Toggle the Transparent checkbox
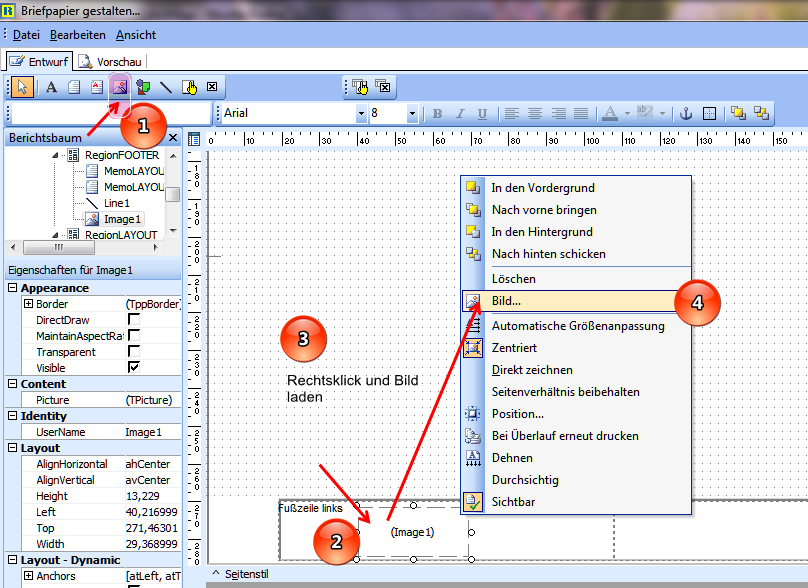This screenshot has width=808, height=588. coord(134,351)
